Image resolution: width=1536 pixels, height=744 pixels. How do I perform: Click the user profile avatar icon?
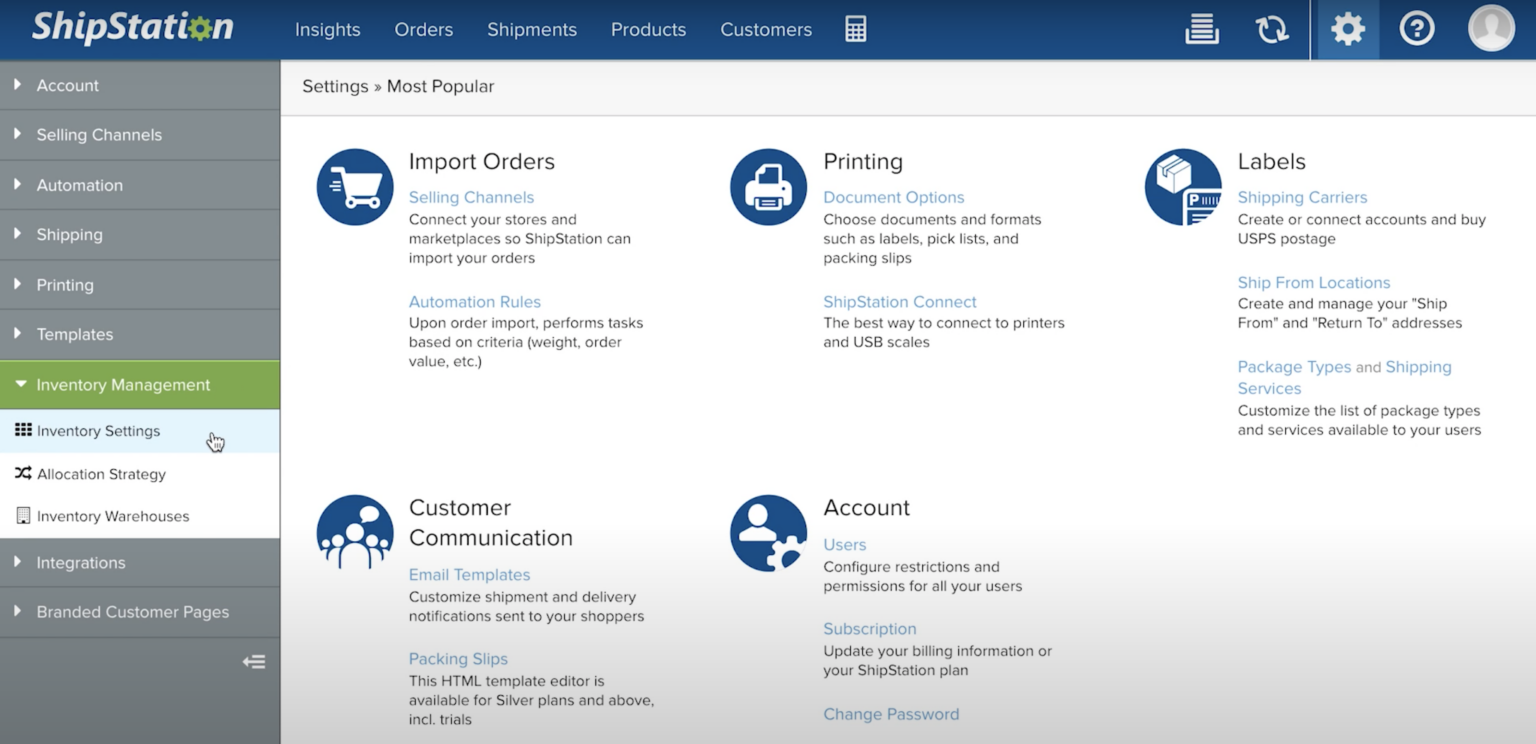pos(1490,27)
